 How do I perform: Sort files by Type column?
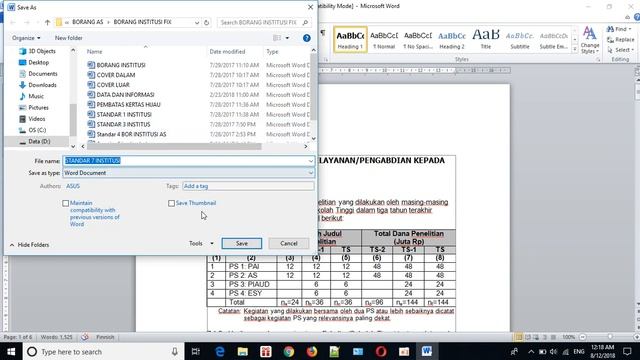click(x=272, y=52)
